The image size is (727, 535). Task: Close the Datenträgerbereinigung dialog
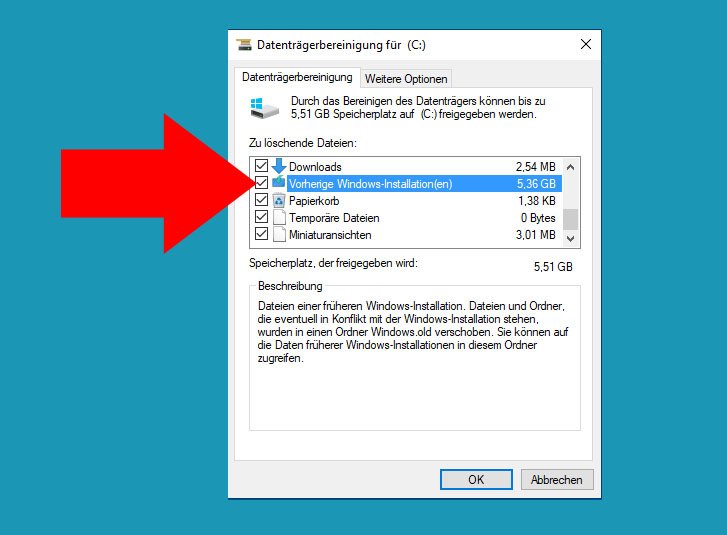click(586, 44)
